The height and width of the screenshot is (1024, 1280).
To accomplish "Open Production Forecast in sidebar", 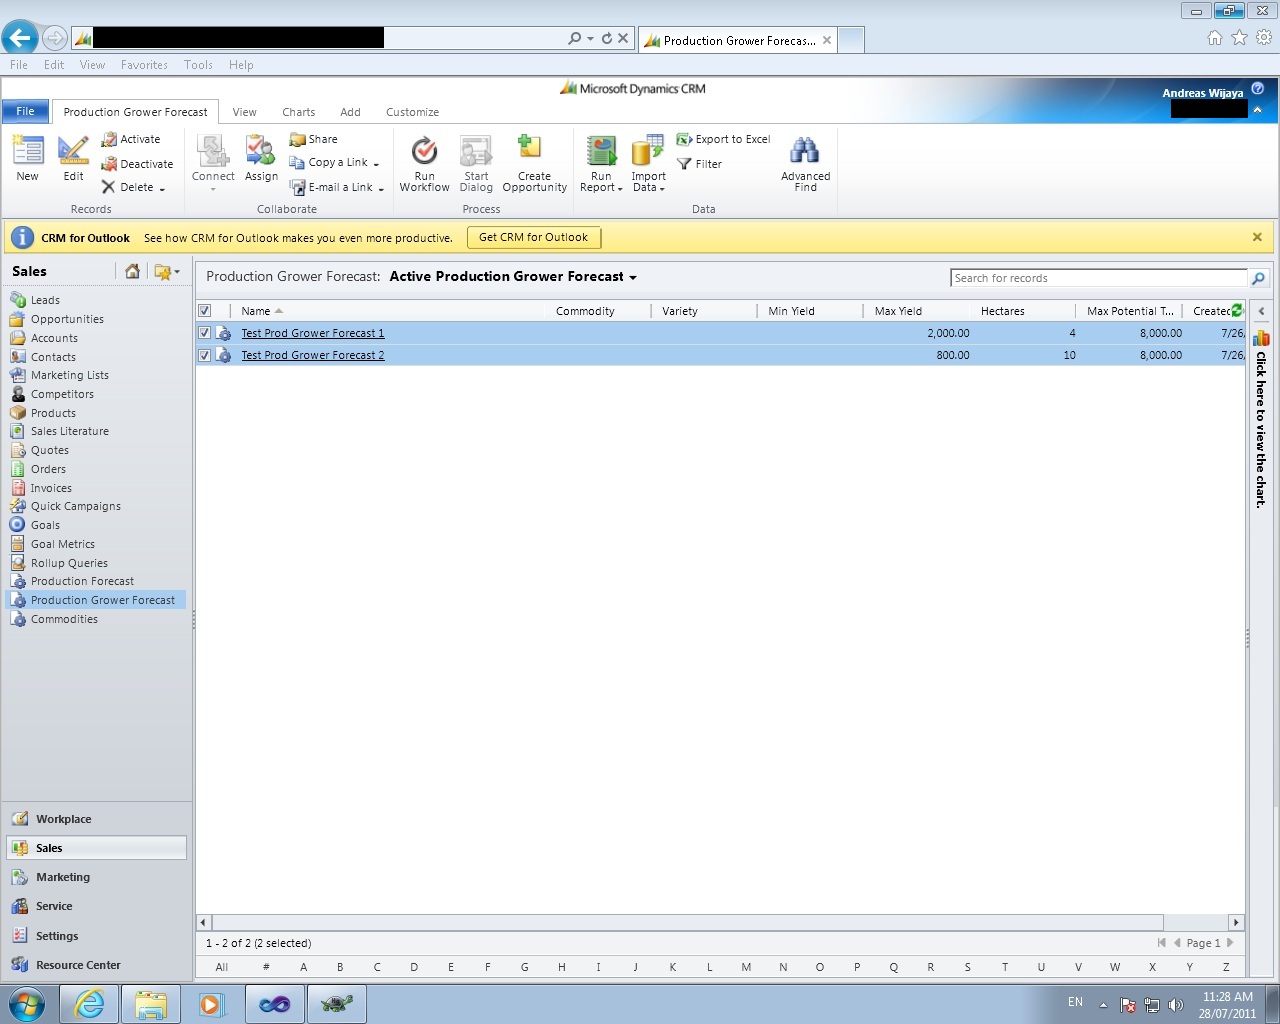I will 82,581.
